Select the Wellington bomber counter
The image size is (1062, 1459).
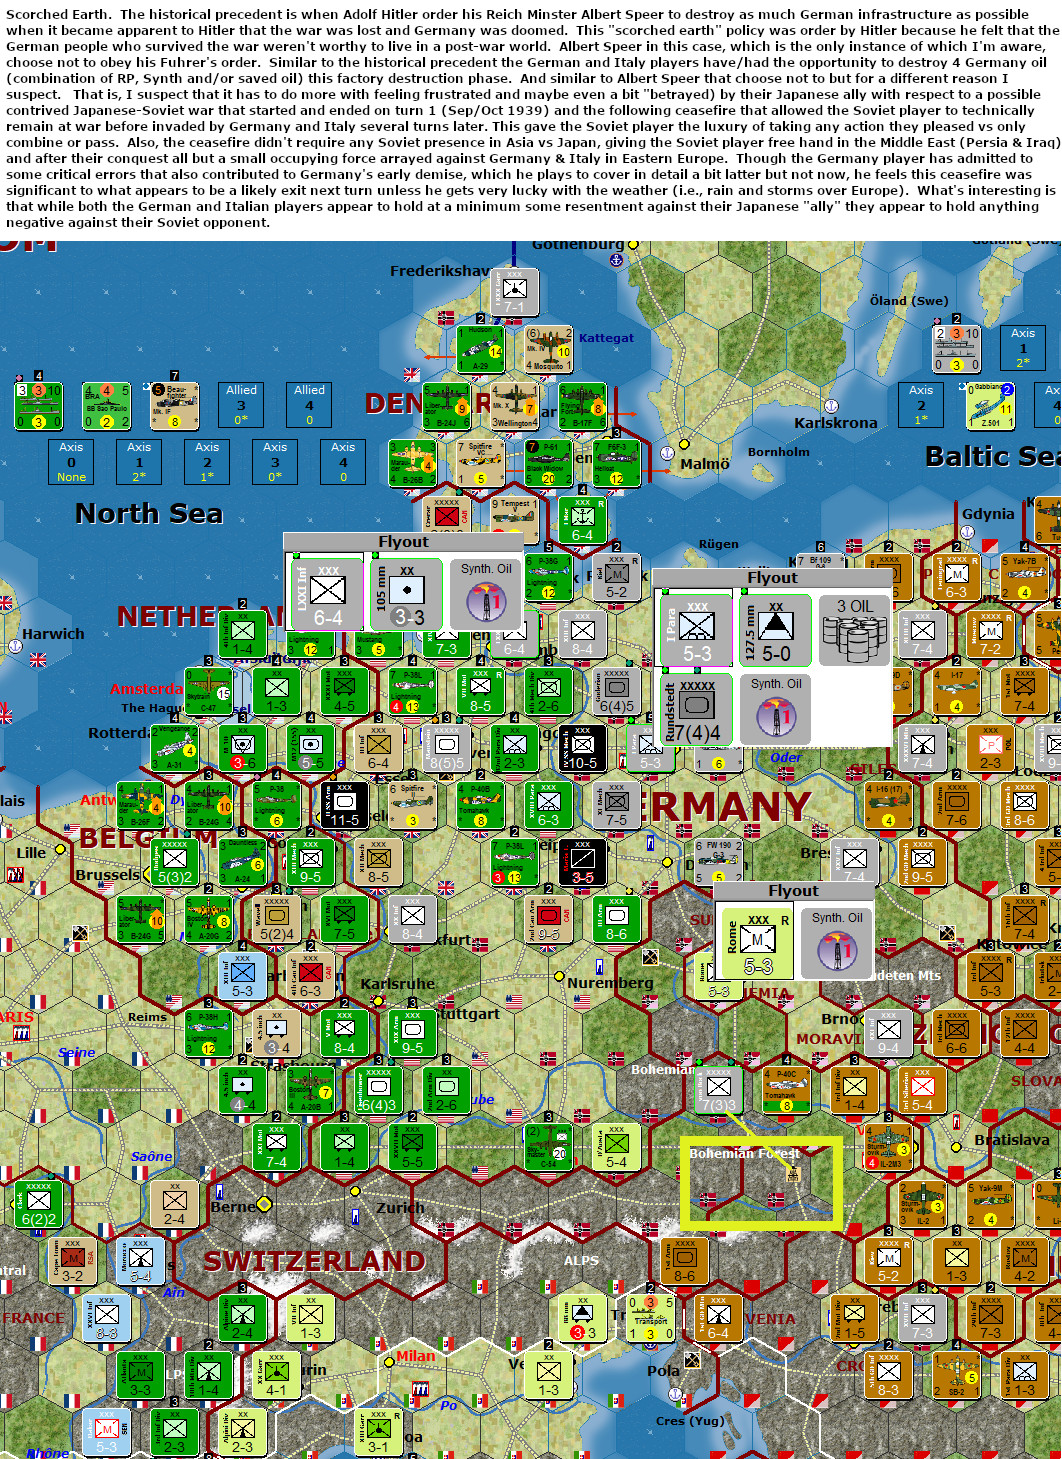515,406
